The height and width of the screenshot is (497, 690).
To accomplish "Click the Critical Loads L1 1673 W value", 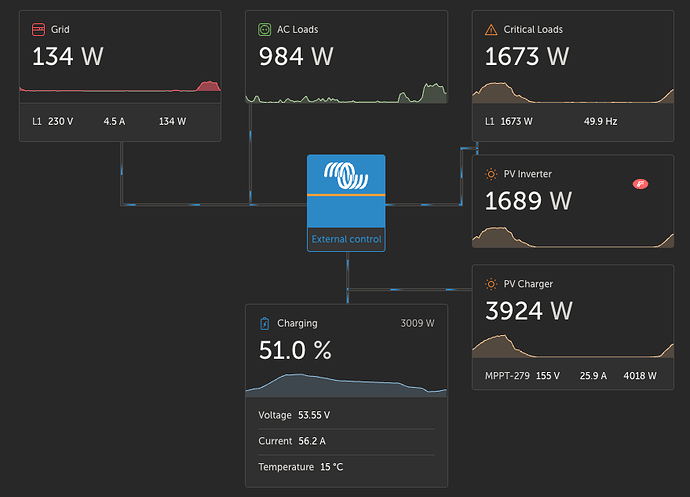I will [x=516, y=121].
